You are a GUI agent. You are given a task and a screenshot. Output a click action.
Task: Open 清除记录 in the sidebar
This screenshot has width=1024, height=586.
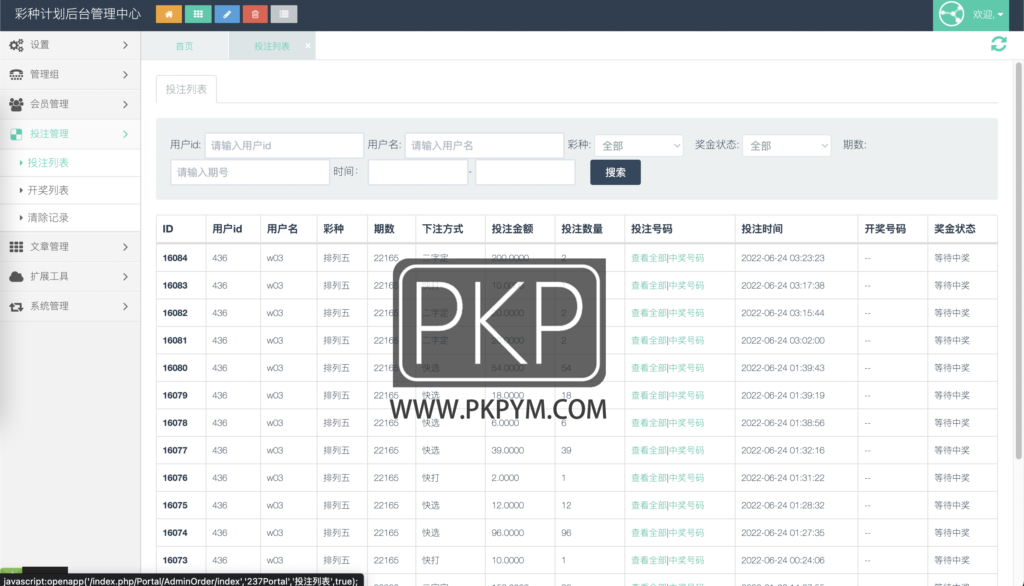(x=48, y=218)
